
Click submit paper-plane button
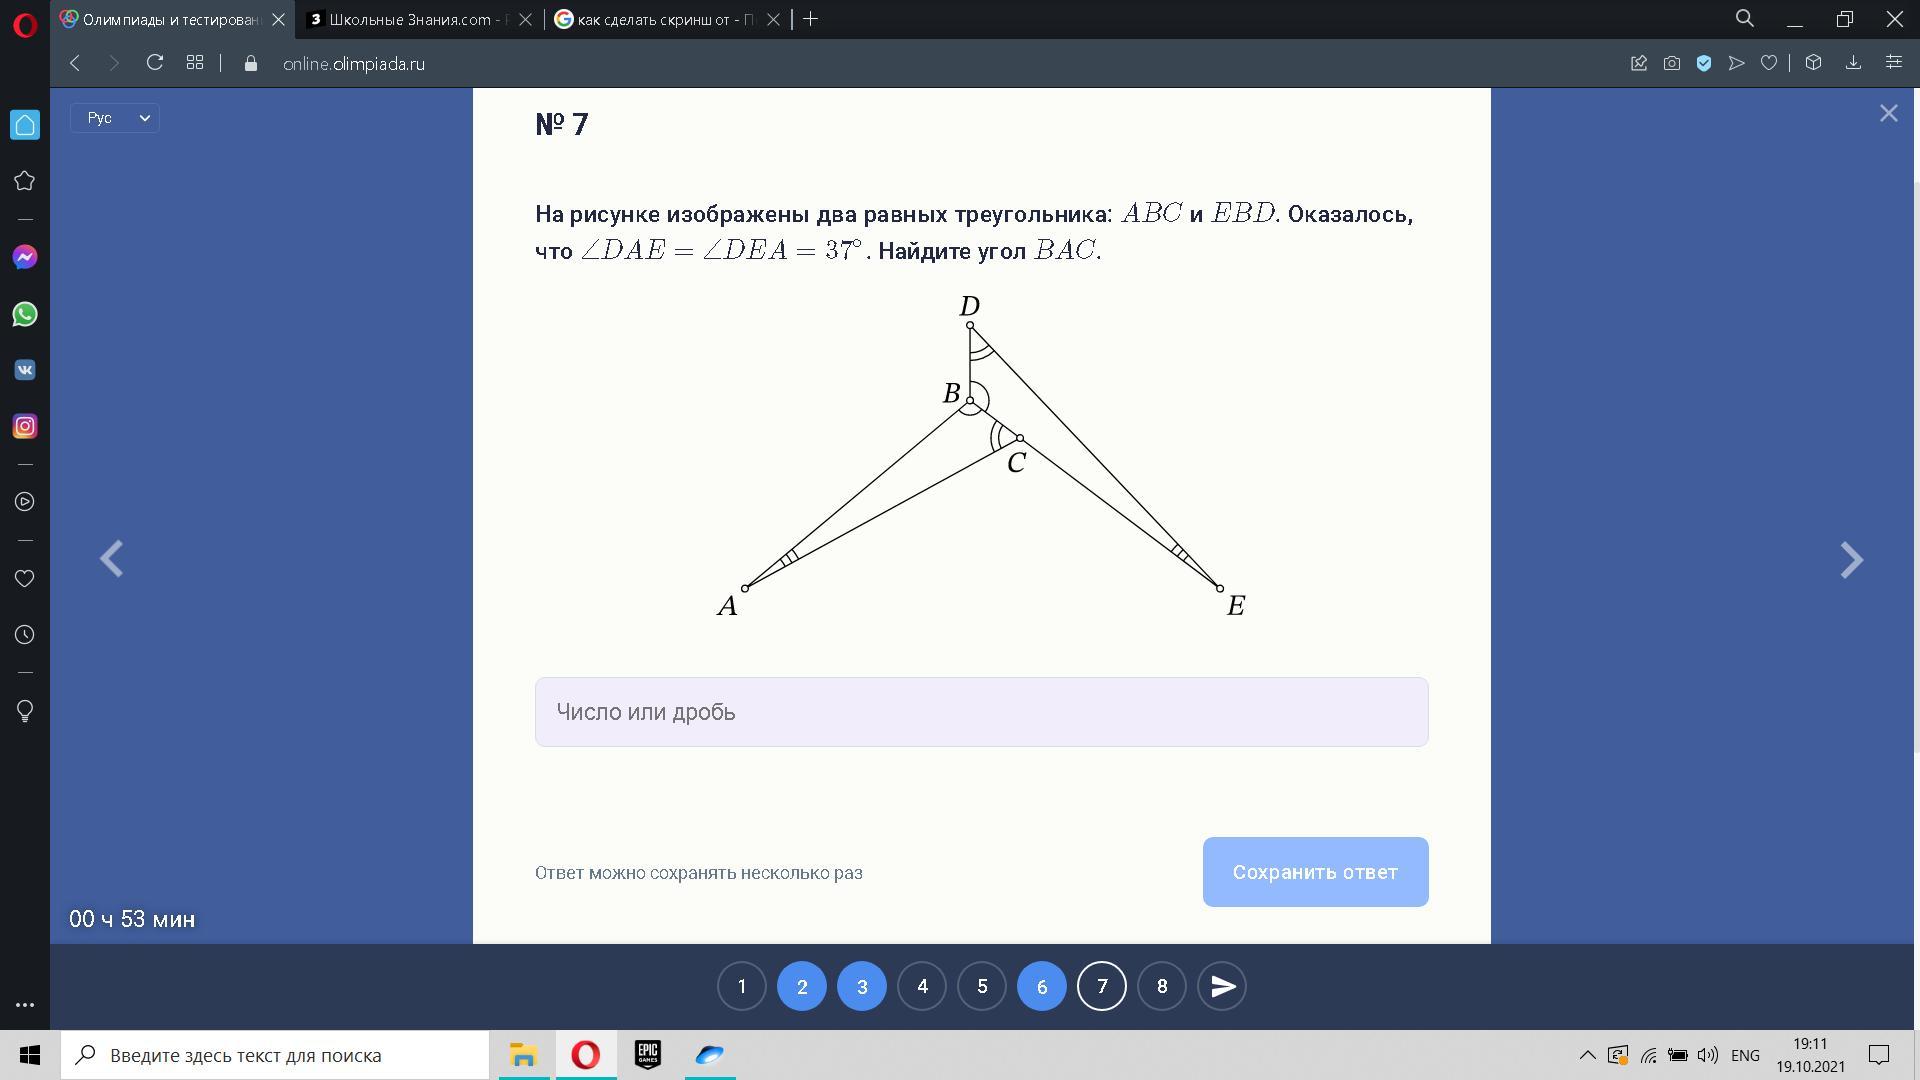[1222, 987]
